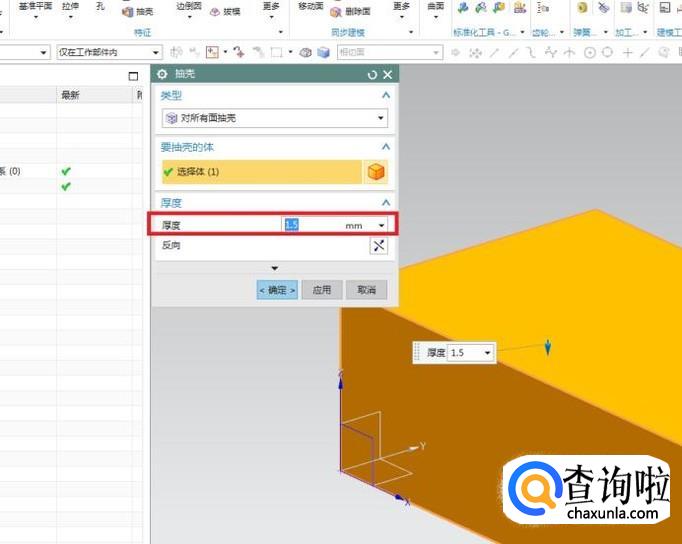Click third Standardization Tools icon with yellow sheet

499,7
